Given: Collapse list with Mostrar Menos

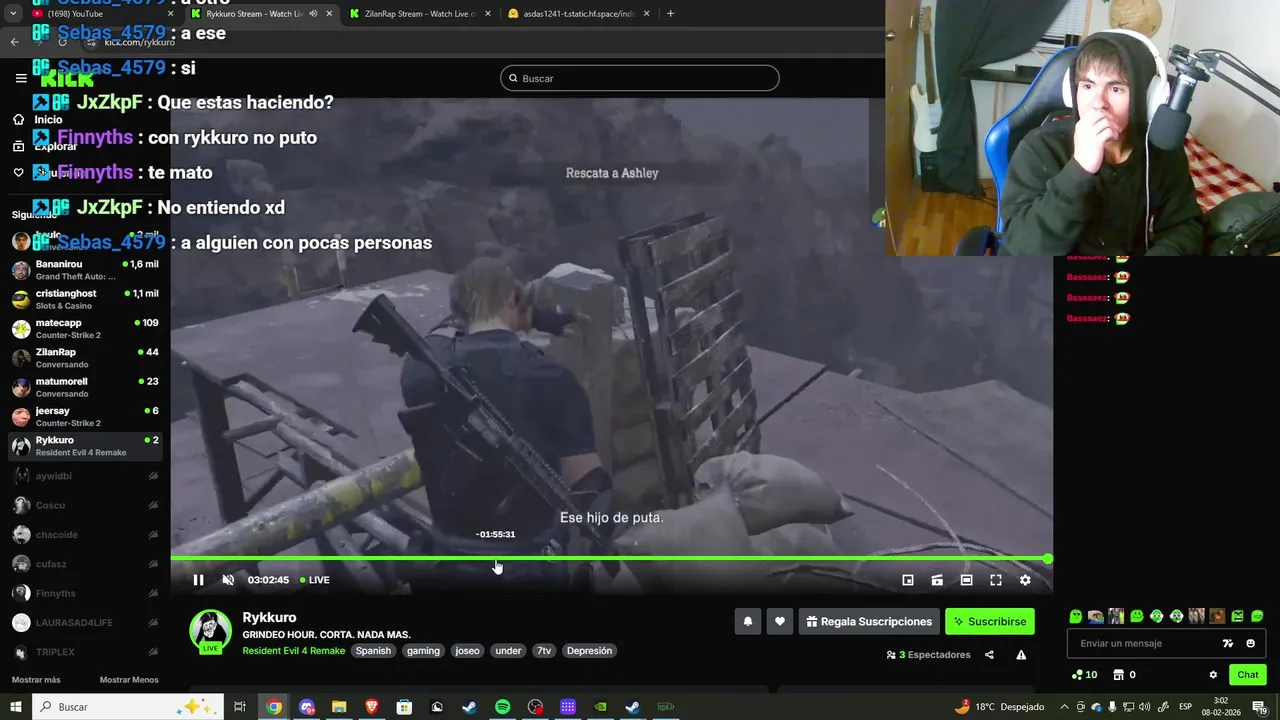Looking at the screenshot, I should [x=129, y=680].
